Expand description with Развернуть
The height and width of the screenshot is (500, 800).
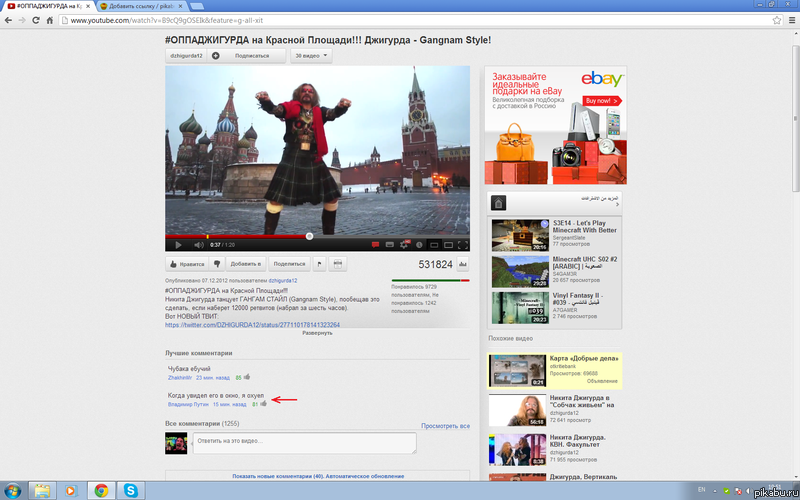coord(317,333)
